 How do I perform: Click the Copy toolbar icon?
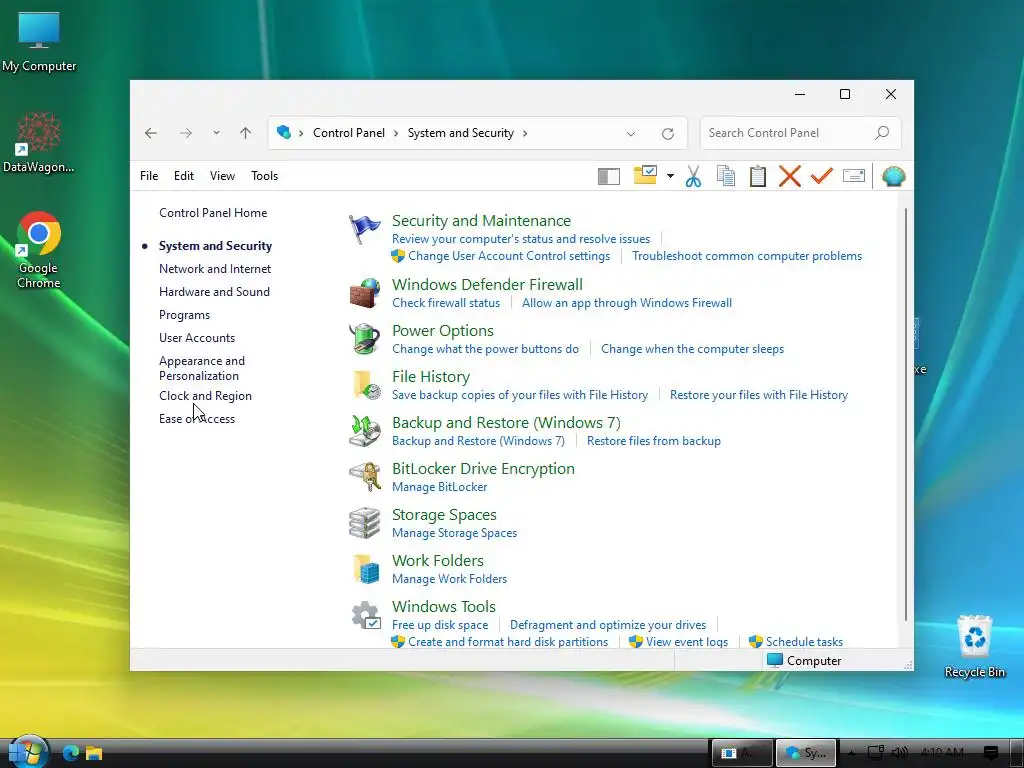(726, 176)
